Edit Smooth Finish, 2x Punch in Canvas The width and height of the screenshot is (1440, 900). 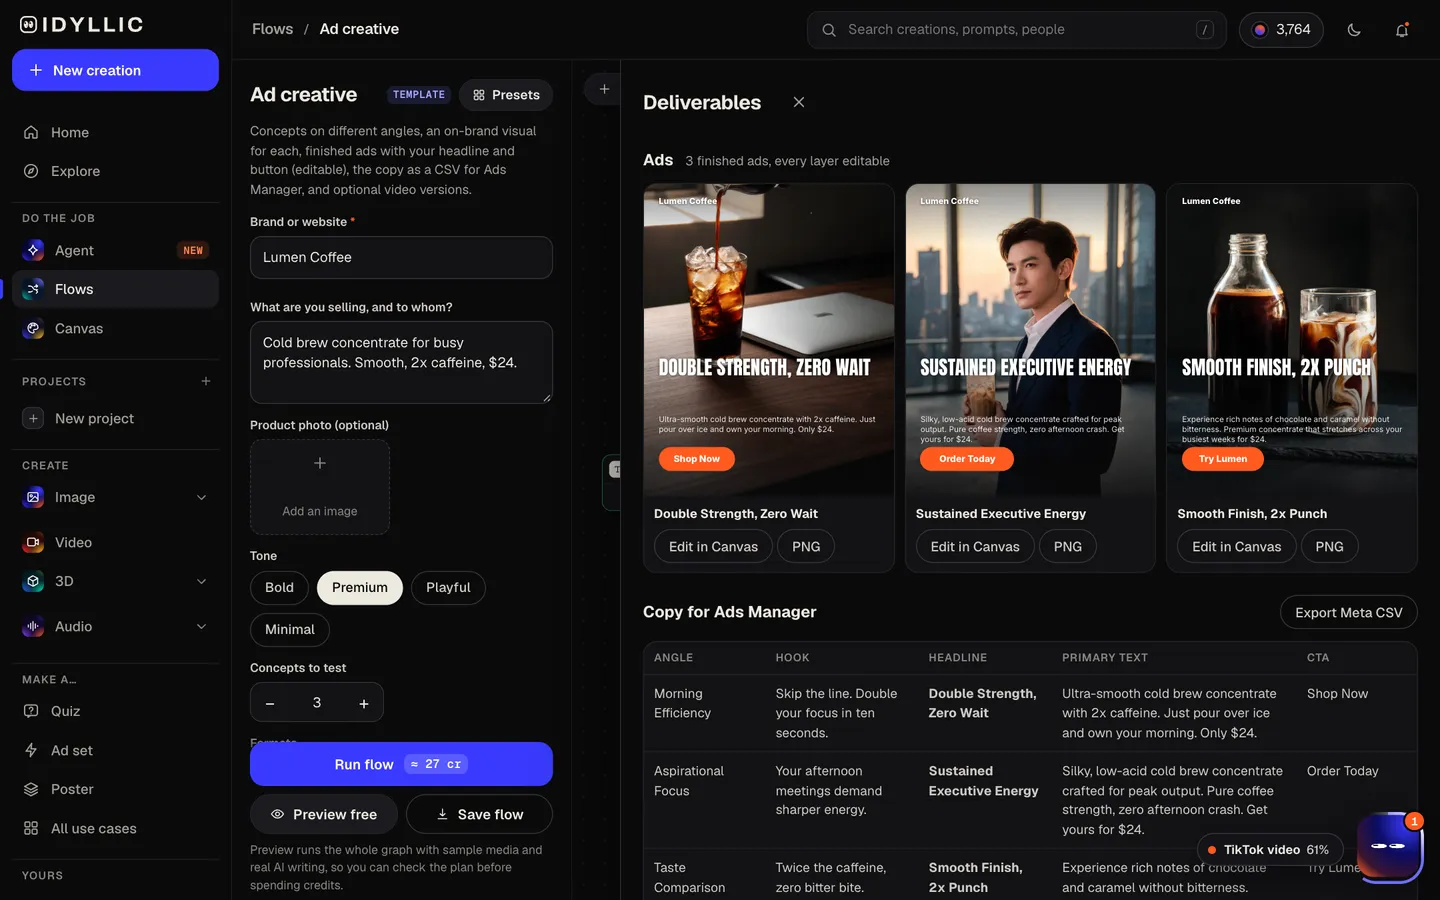[1237, 546]
